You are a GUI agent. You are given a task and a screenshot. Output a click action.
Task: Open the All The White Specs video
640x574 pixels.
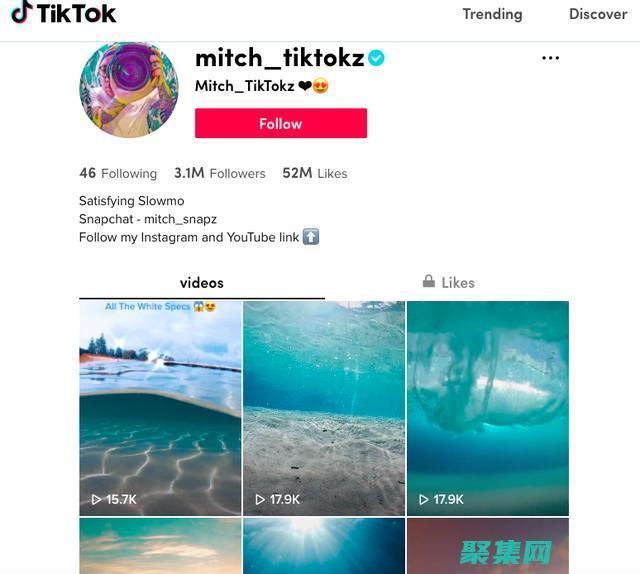click(160, 408)
